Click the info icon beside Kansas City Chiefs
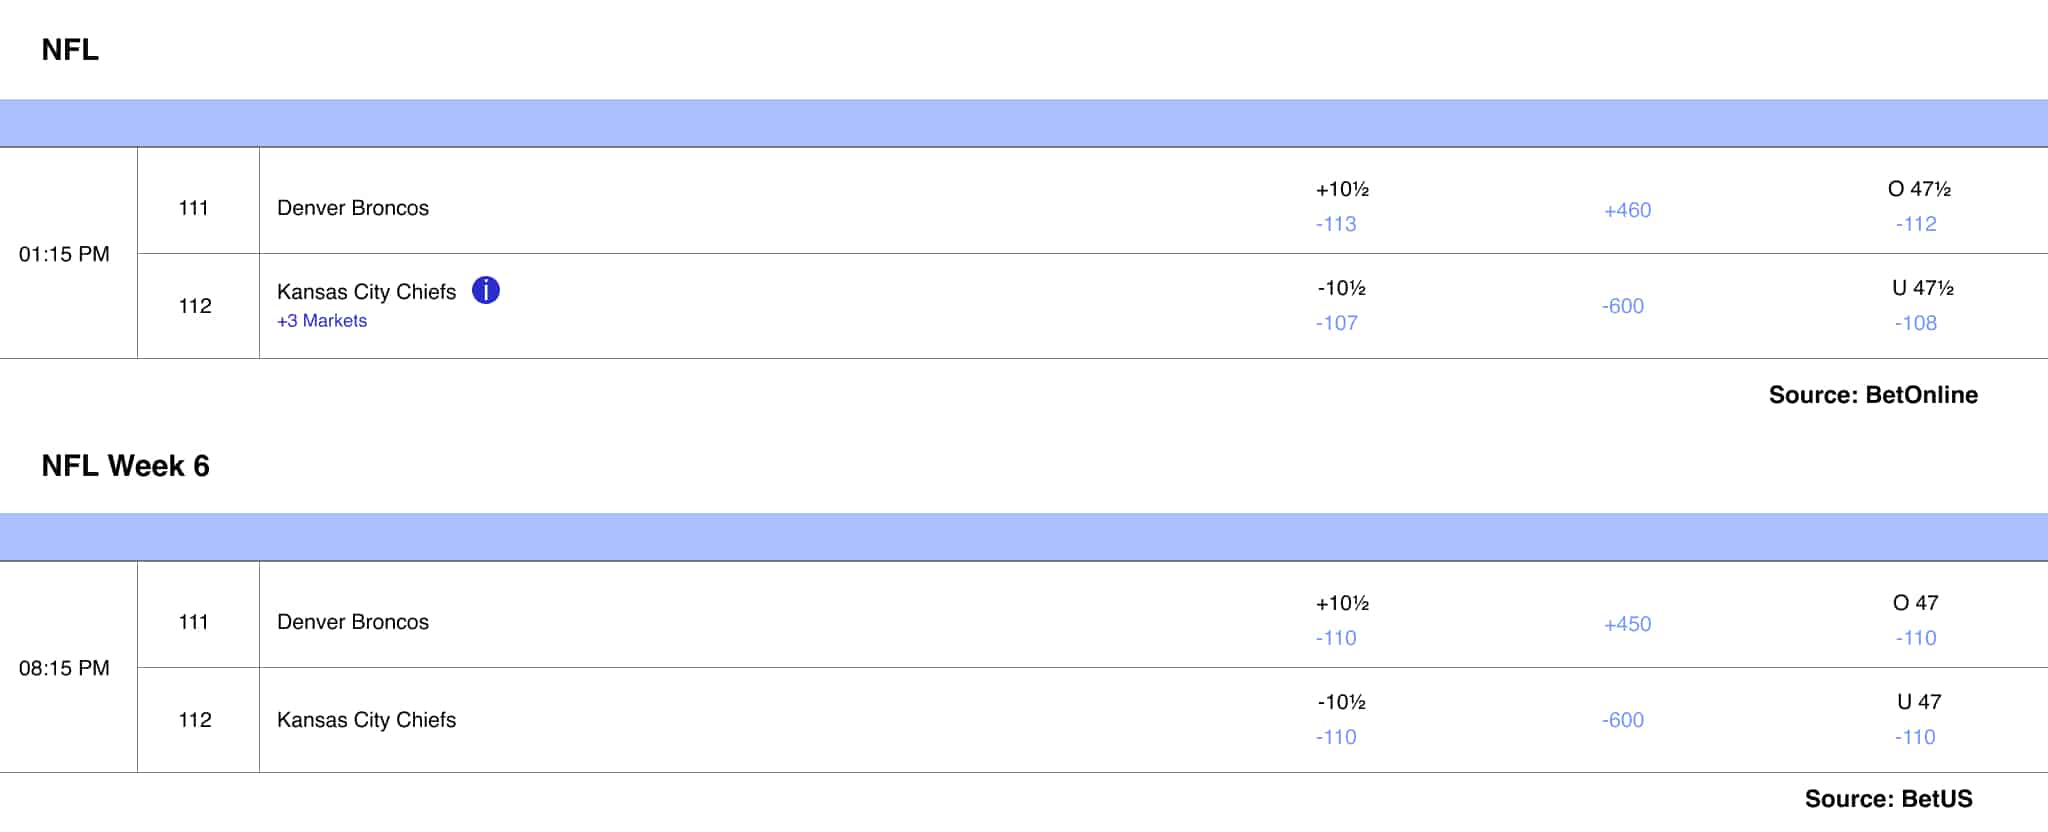Viewport: 2048px width, 832px height. [x=486, y=290]
